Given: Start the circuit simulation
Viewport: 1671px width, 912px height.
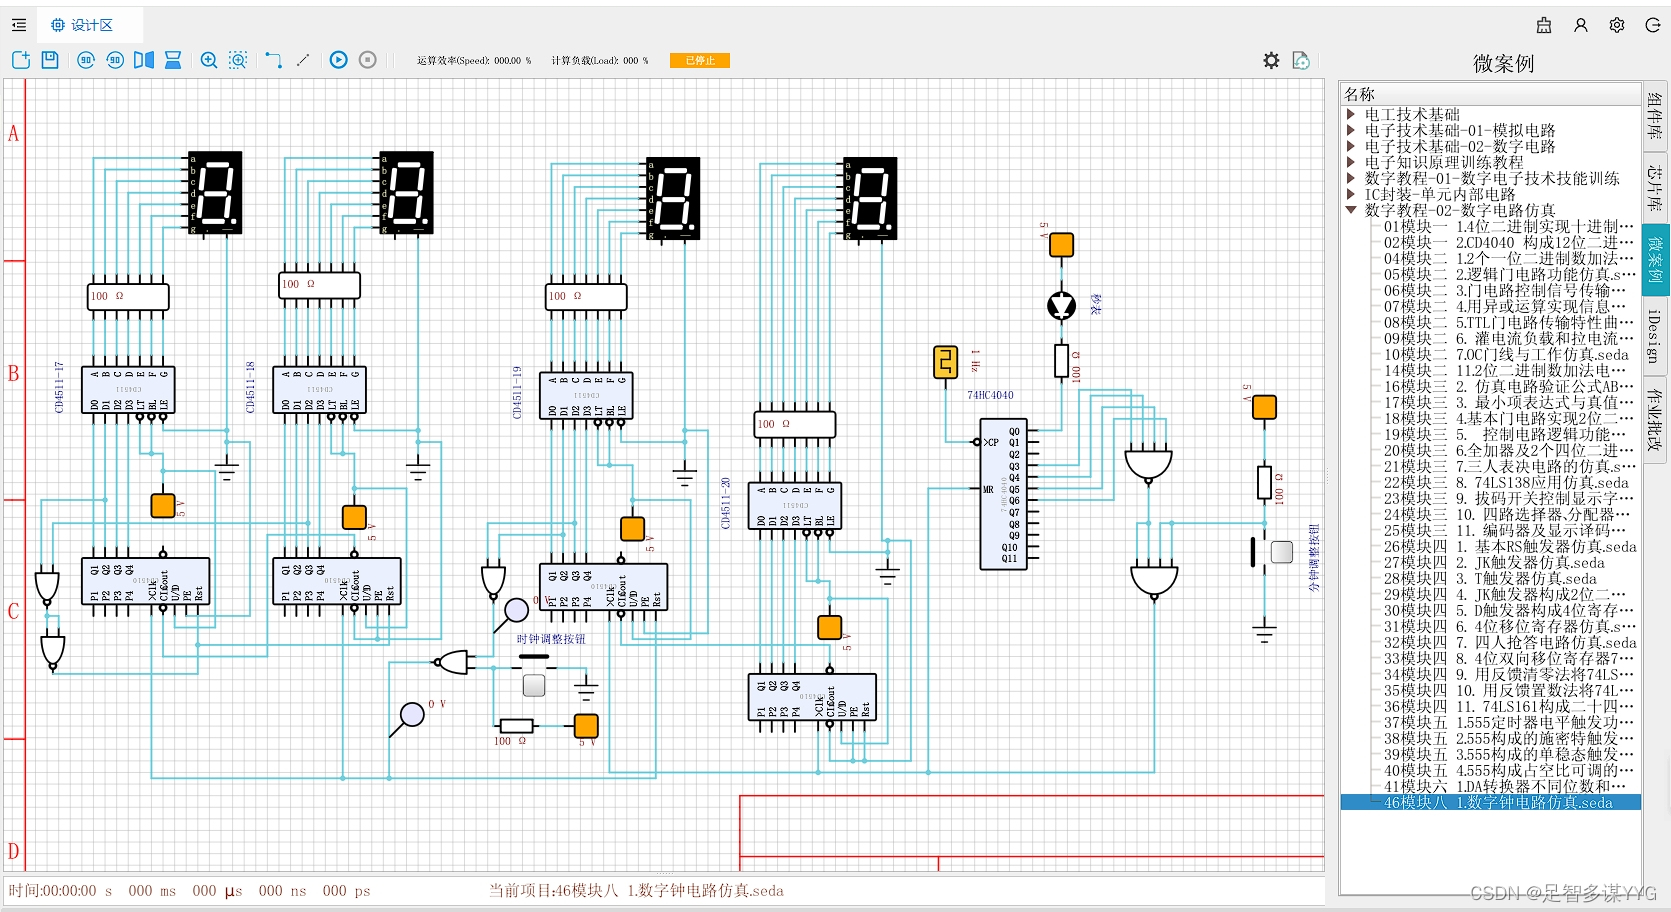Looking at the screenshot, I should (x=339, y=60).
